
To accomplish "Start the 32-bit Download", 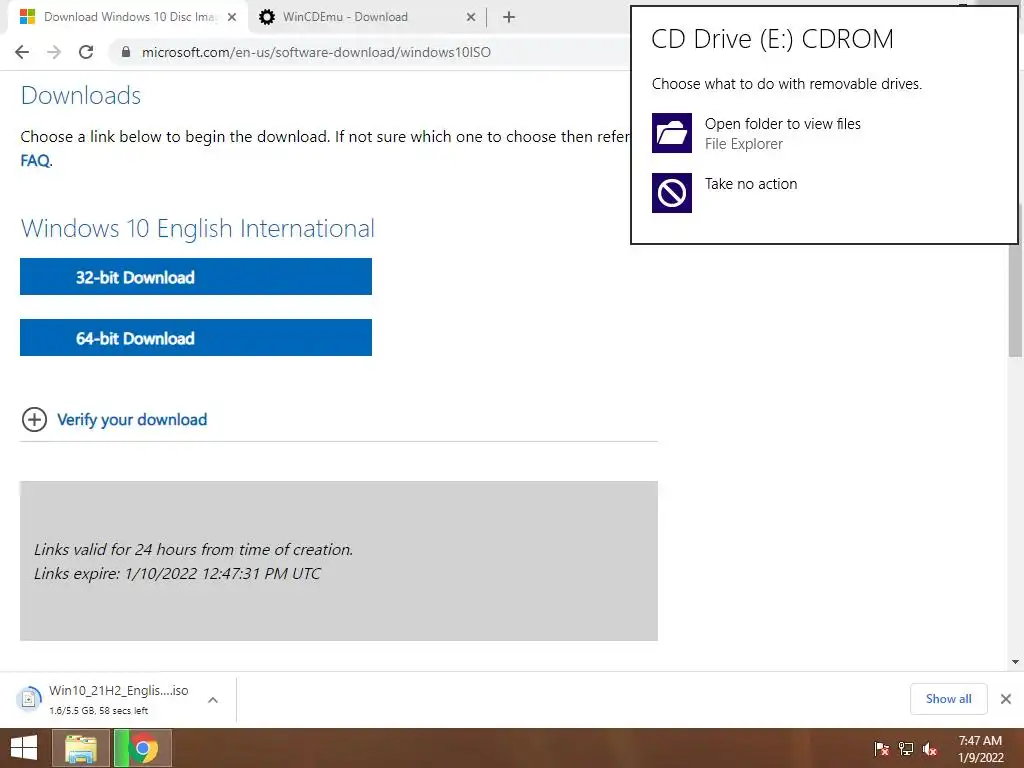I will (196, 277).
